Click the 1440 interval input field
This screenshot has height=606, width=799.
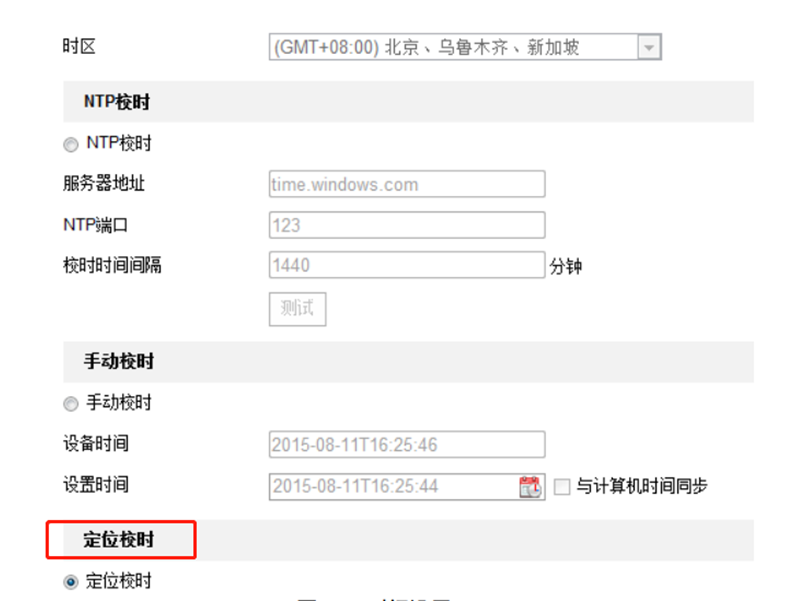[x=407, y=265]
